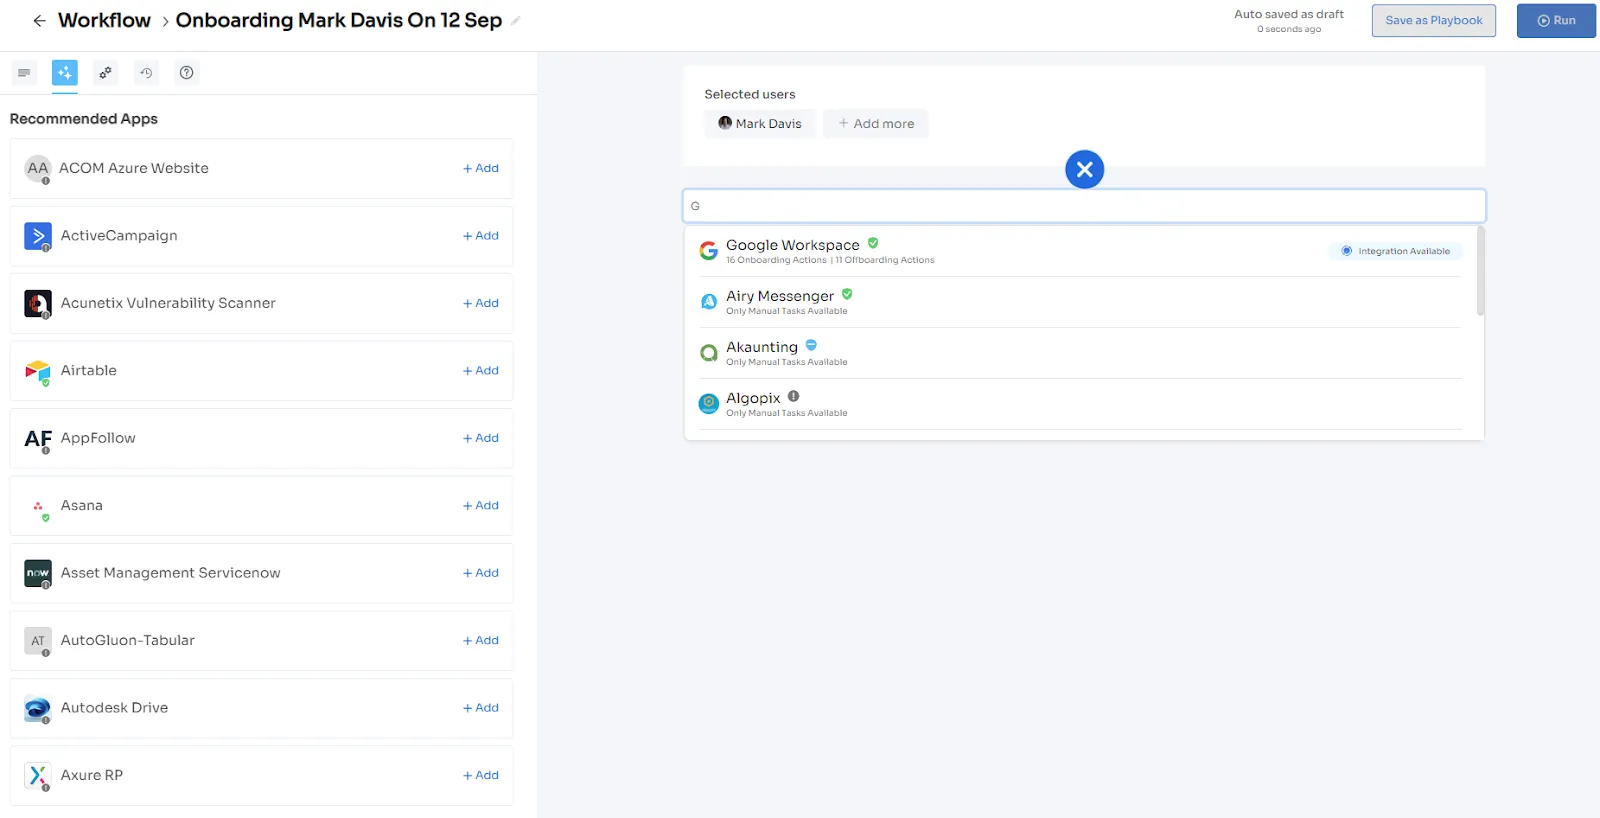1600x818 pixels.
Task: Click the AppFollow app icon
Action: click(38, 438)
